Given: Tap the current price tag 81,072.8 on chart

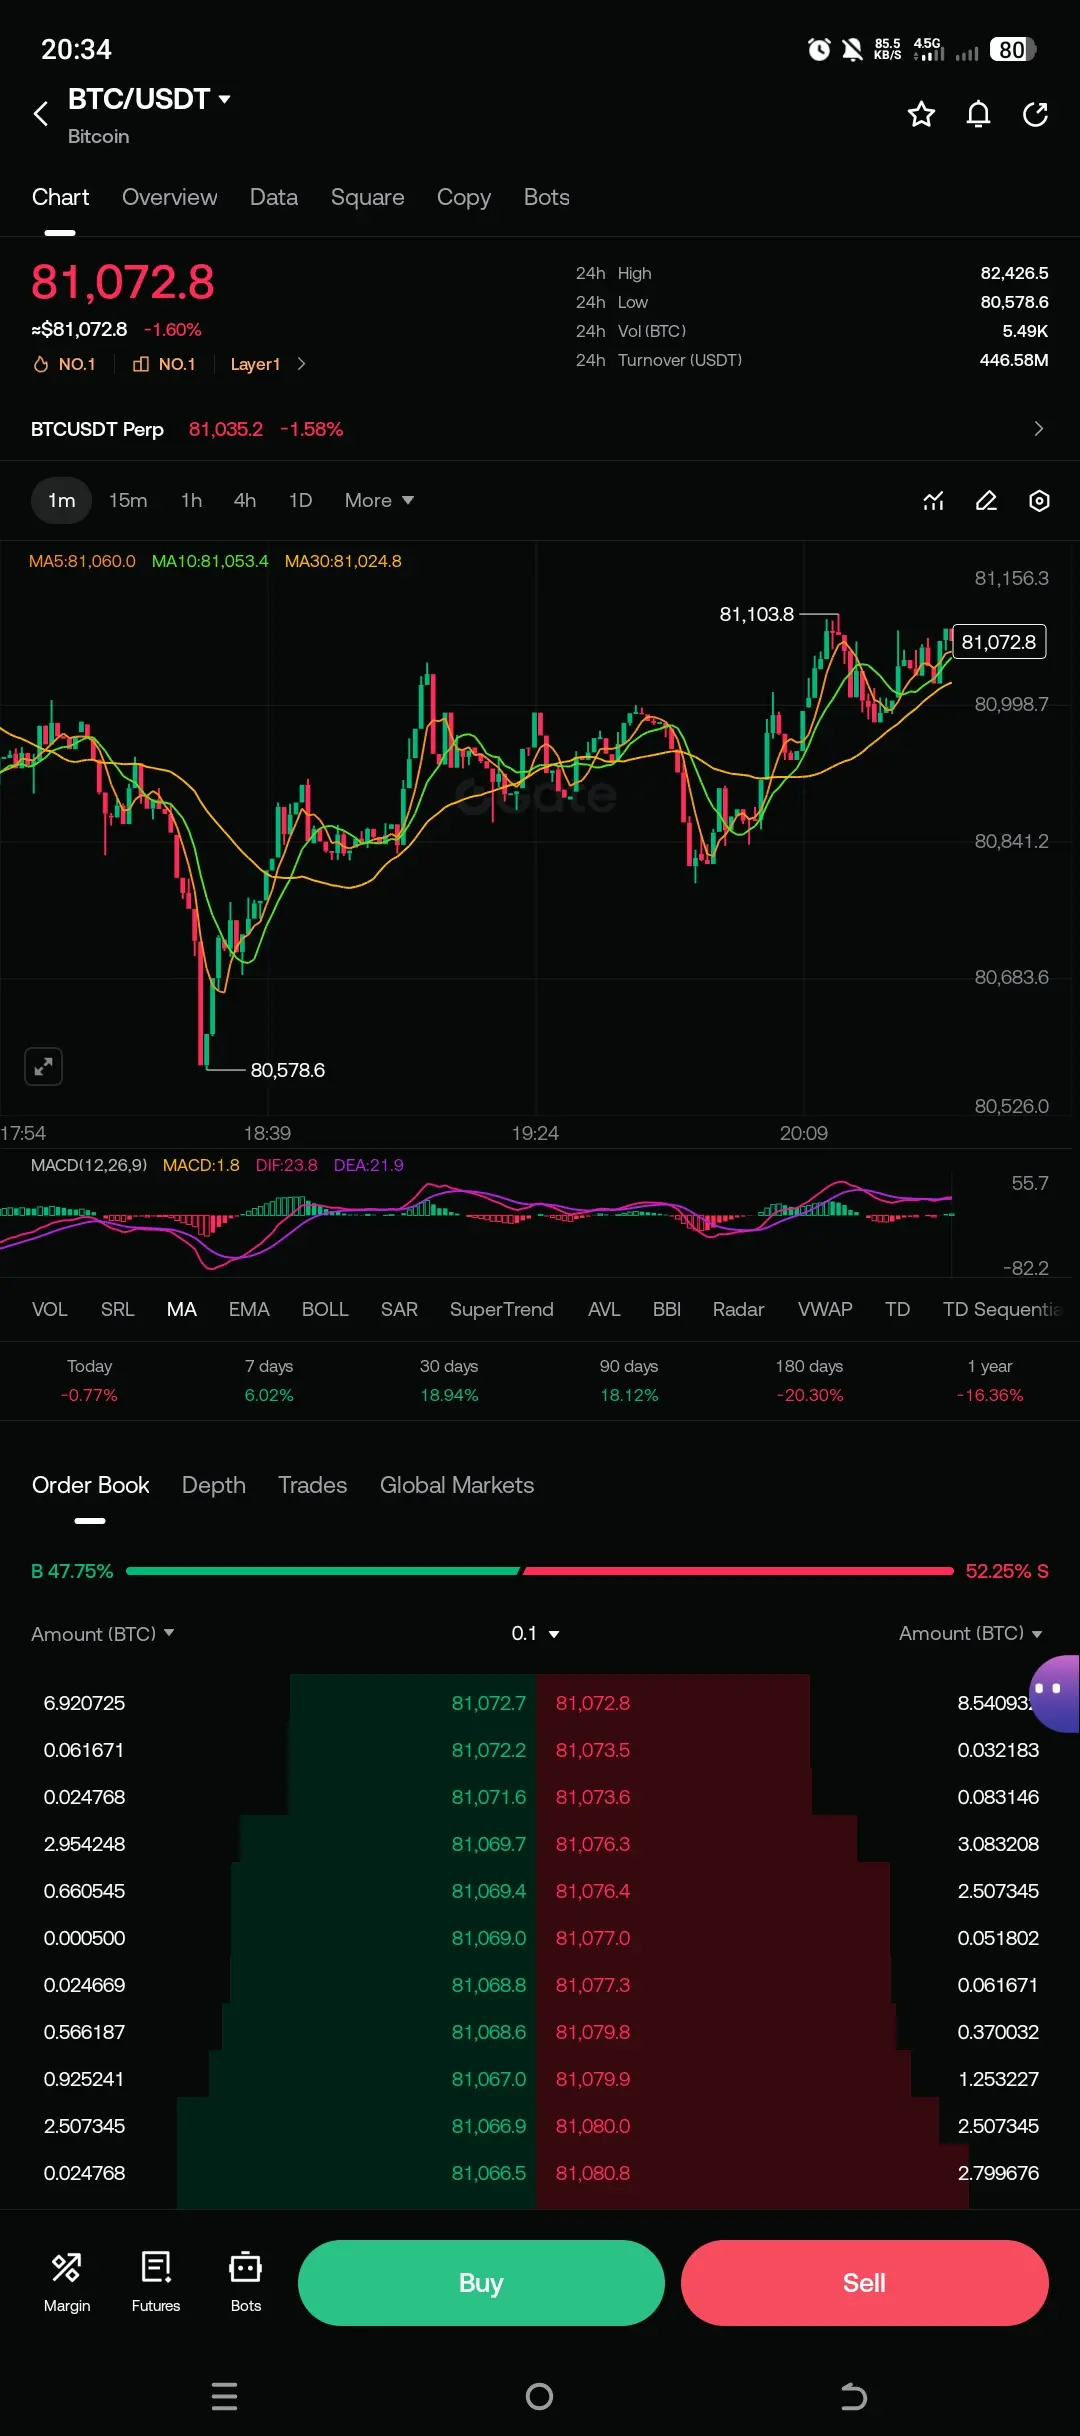Looking at the screenshot, I should [999, 642].
